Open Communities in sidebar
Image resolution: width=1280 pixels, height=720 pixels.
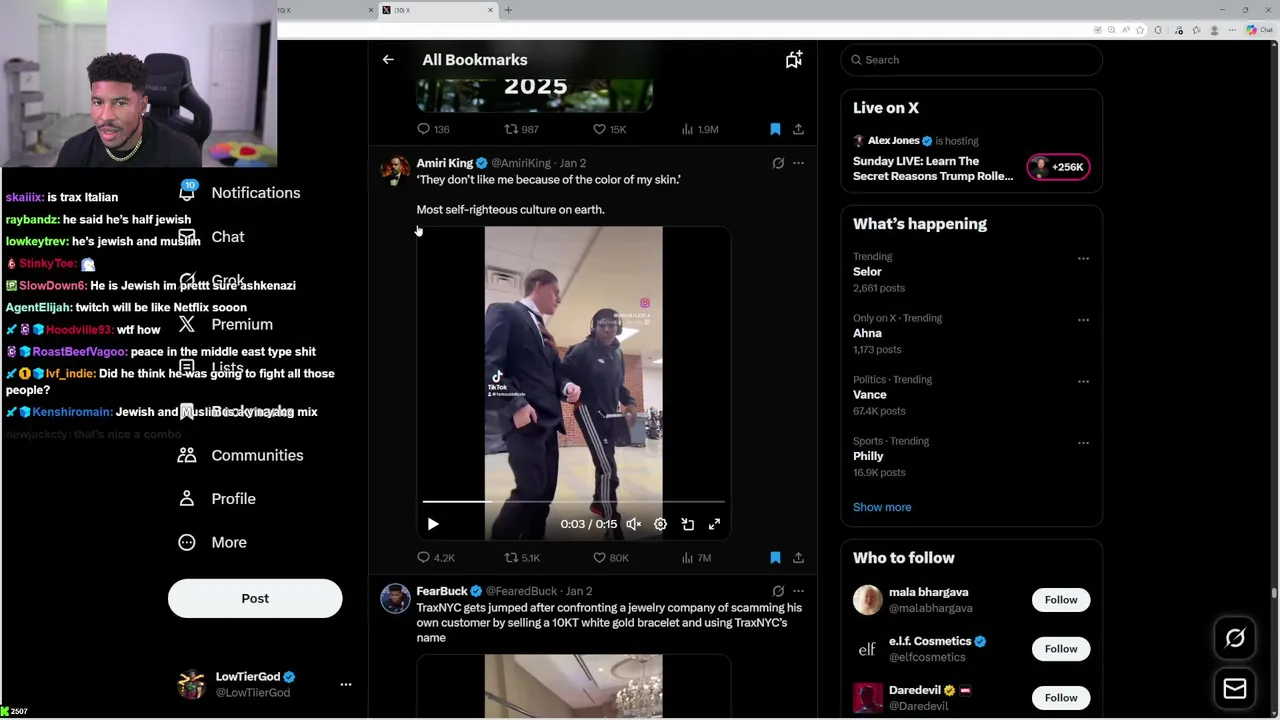tap(241, 455)
